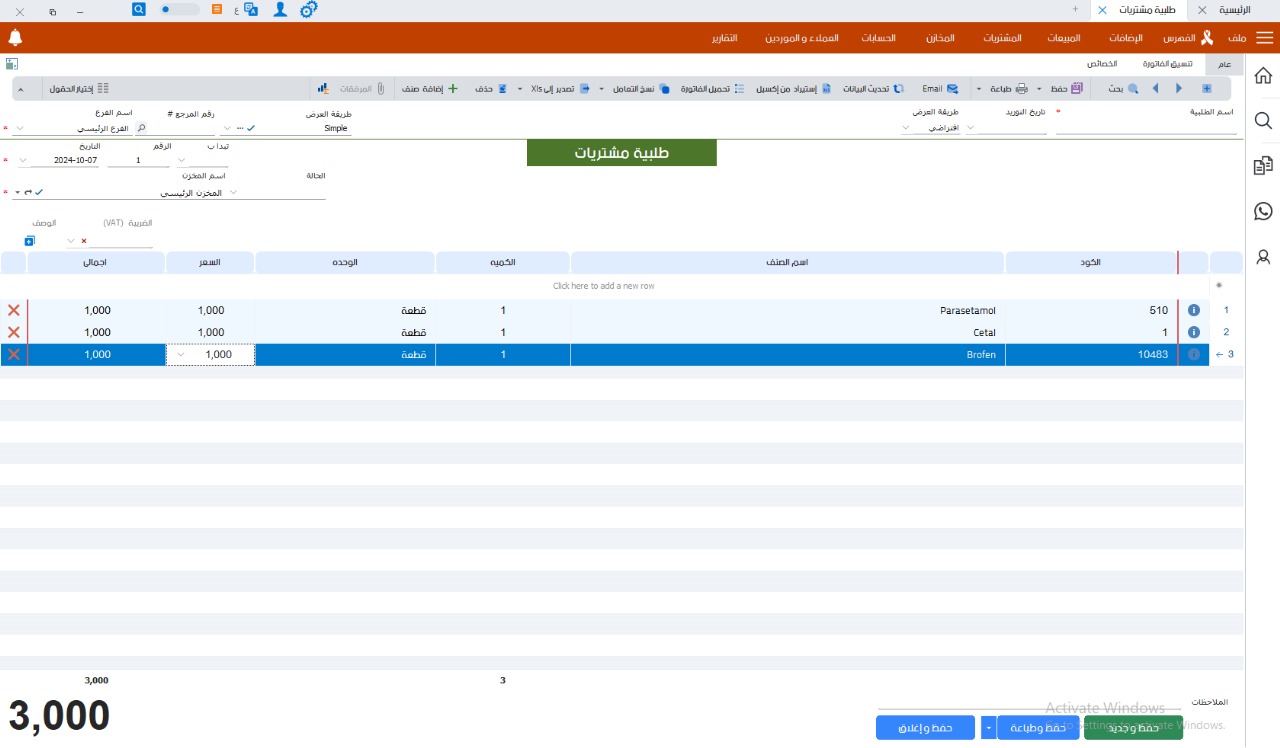Click the info icon for the Cetal row
Image resolution: width=1280 pixels, height=748 pixels.
tap(1193, 332)
